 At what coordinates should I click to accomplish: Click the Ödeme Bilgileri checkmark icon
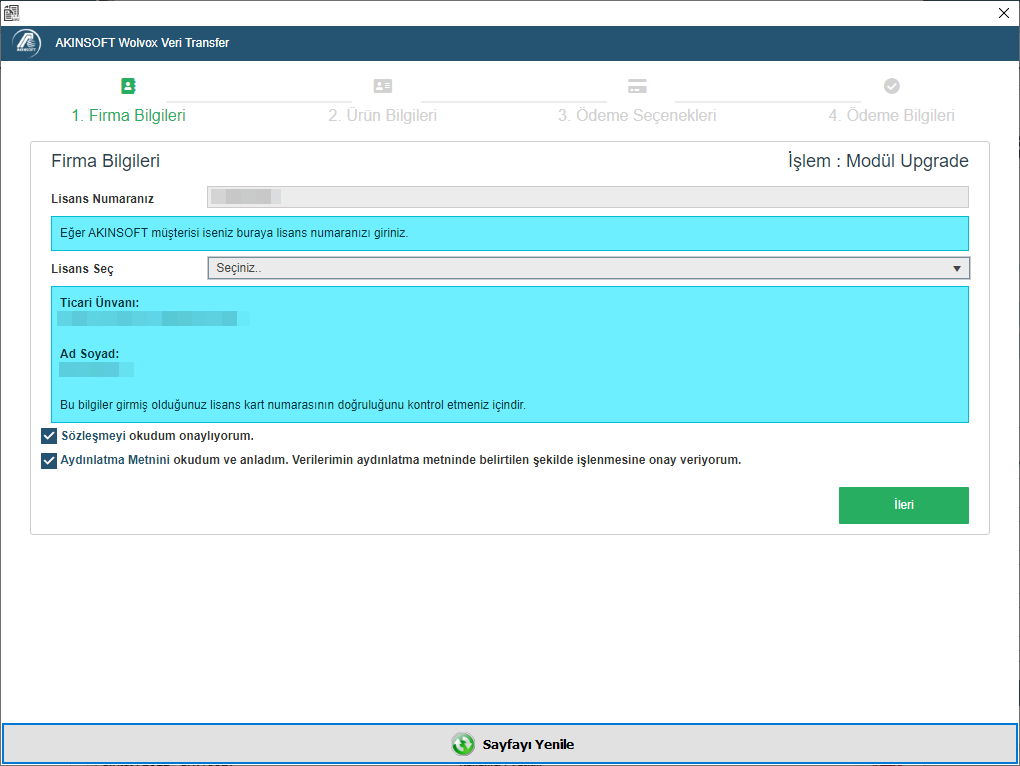[x=891, y=86]
